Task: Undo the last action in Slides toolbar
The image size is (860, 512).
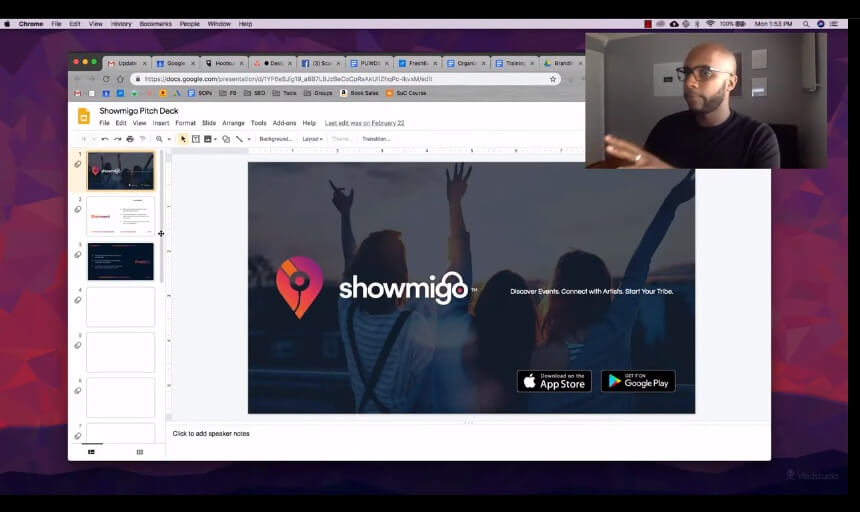Action: tap(105, 139)
